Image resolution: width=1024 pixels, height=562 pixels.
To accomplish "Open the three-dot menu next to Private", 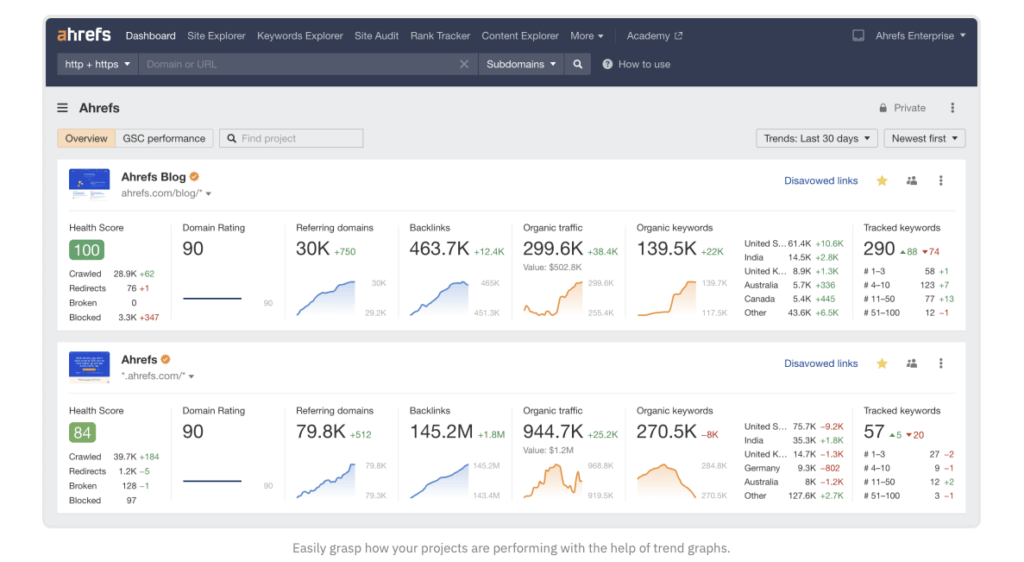I will (952, 108).
